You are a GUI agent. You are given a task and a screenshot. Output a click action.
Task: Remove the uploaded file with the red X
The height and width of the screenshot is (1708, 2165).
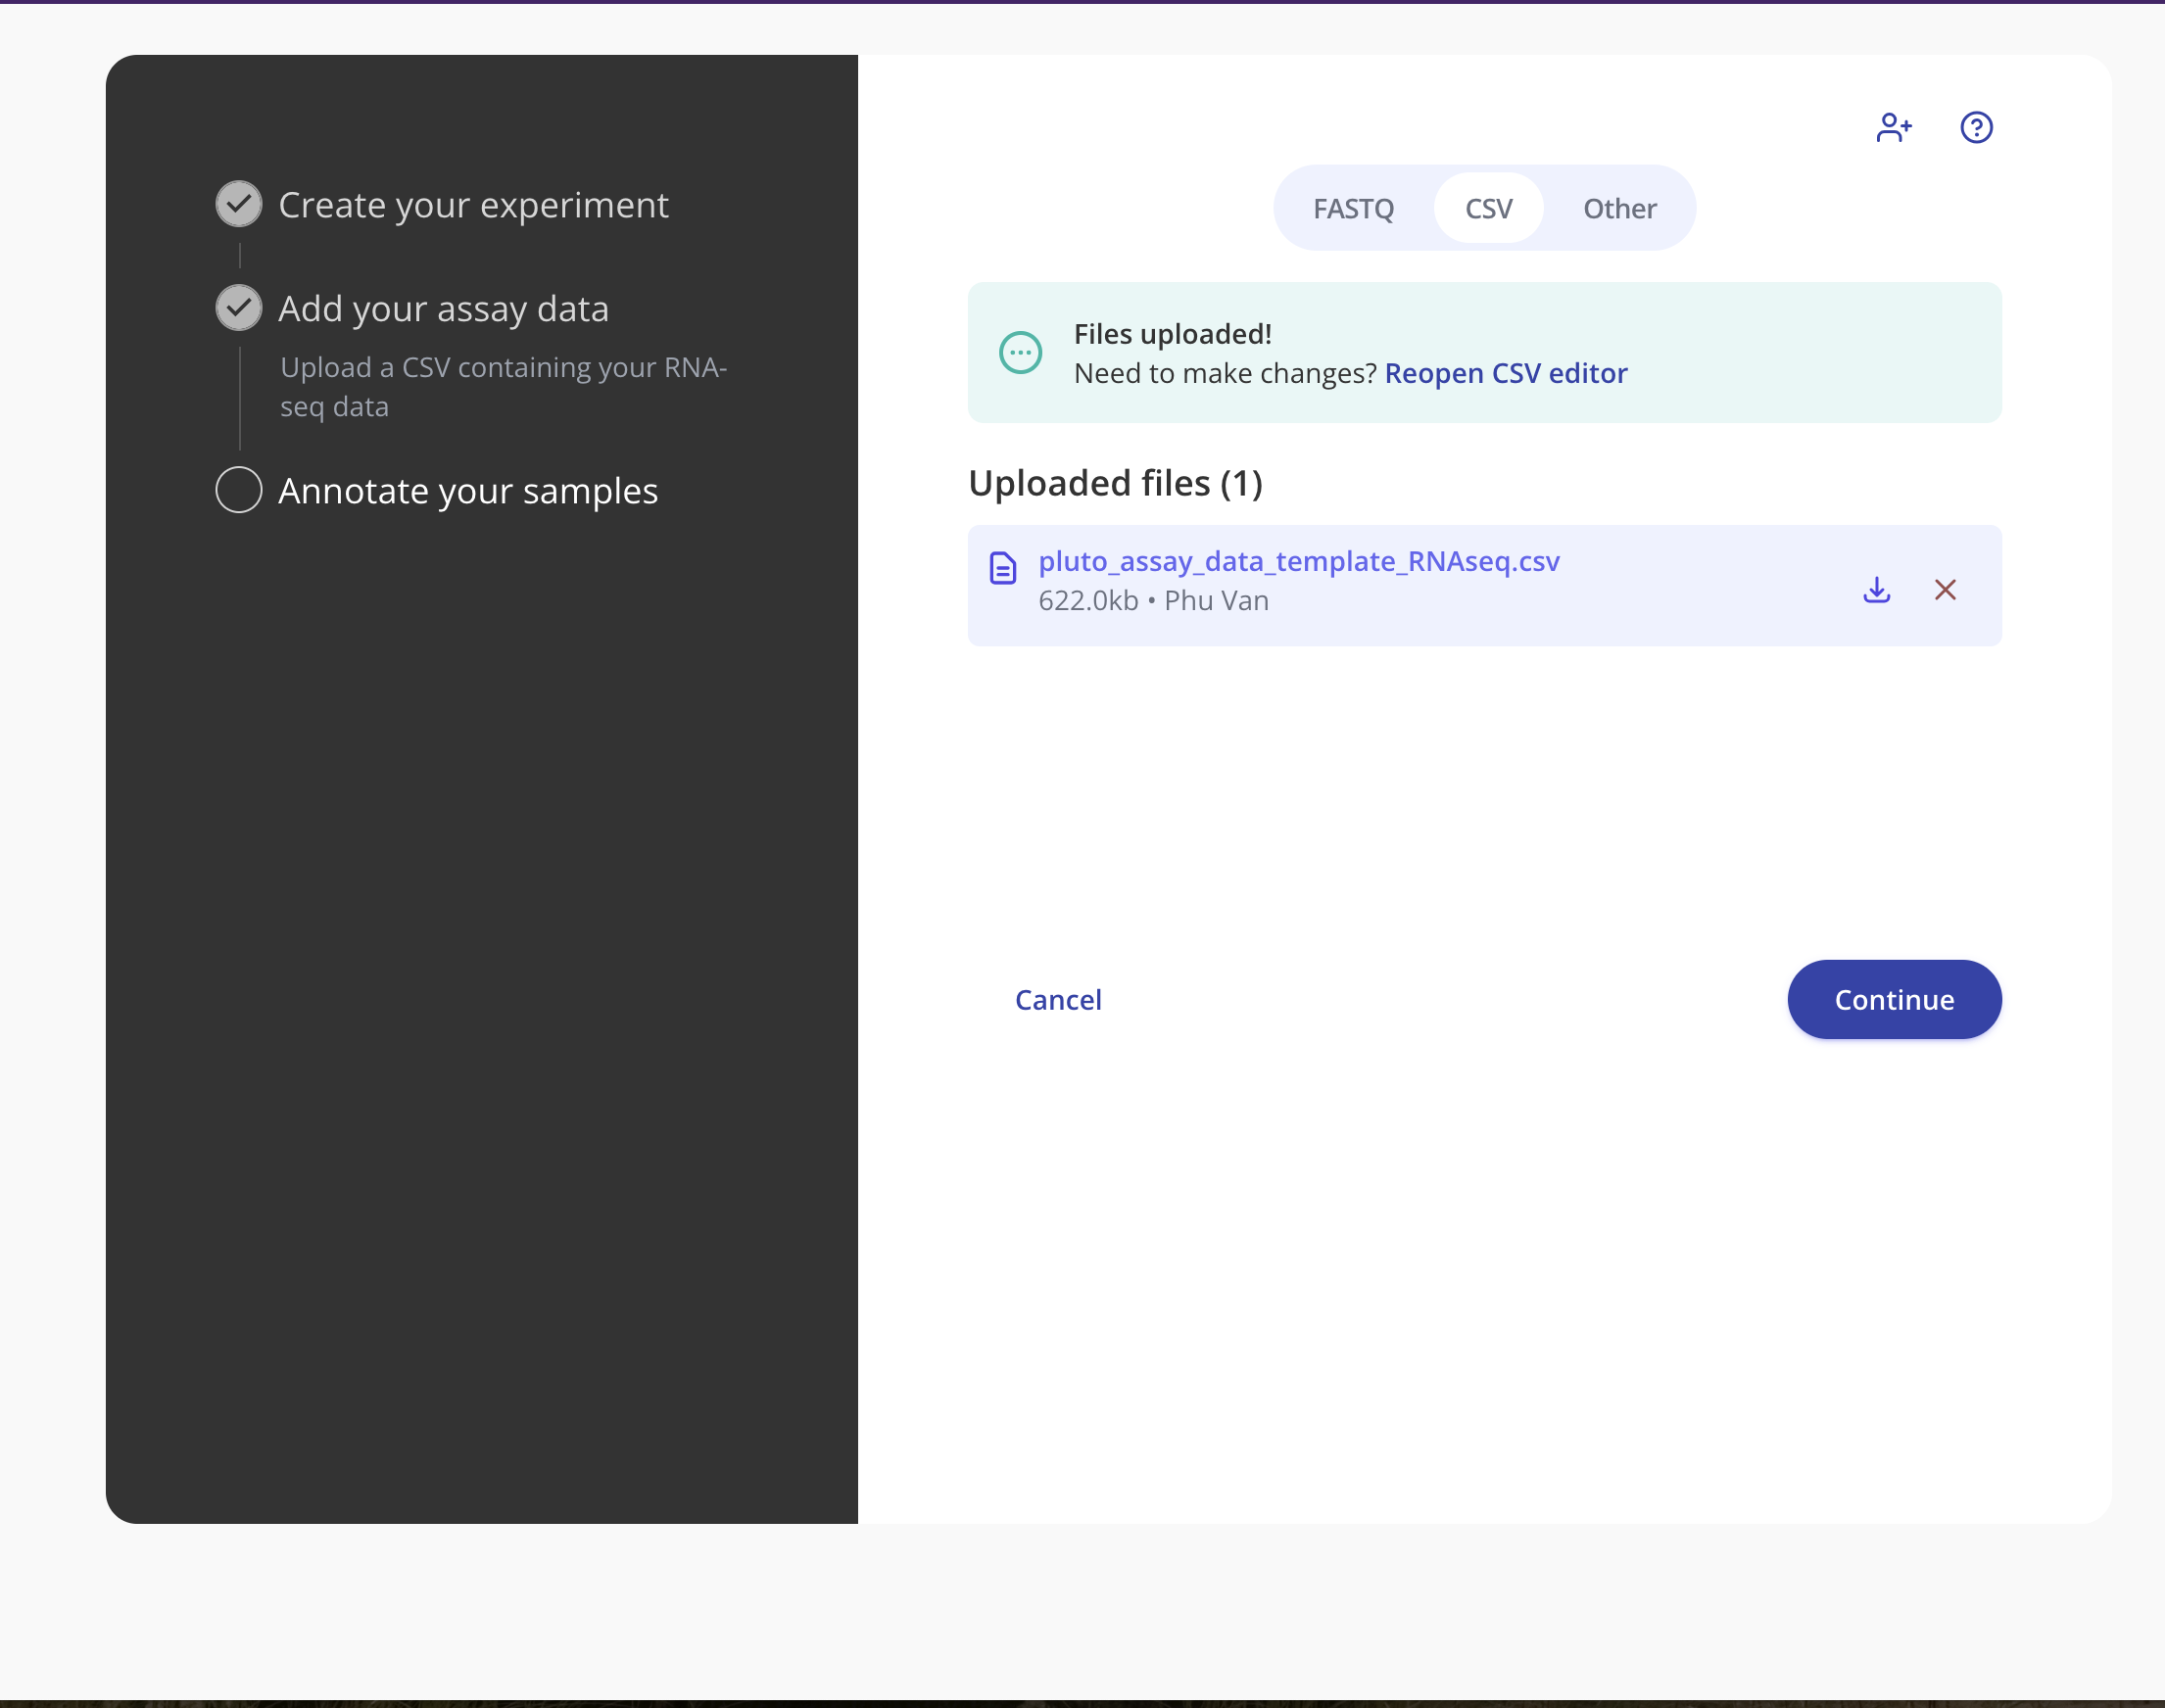[x=1944, y=590]
